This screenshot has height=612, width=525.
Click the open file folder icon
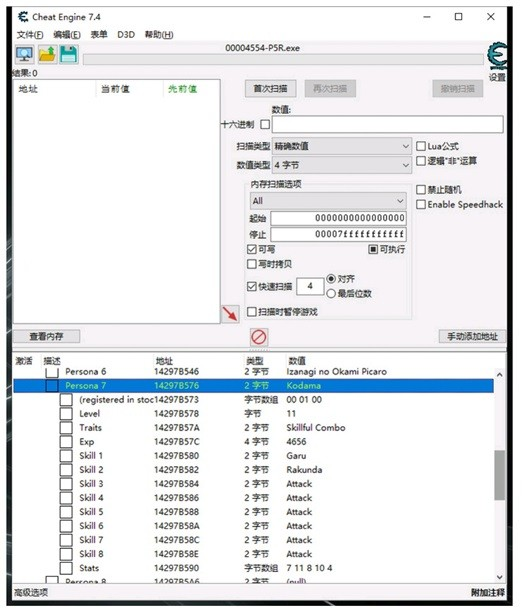[x=47, y=54]
